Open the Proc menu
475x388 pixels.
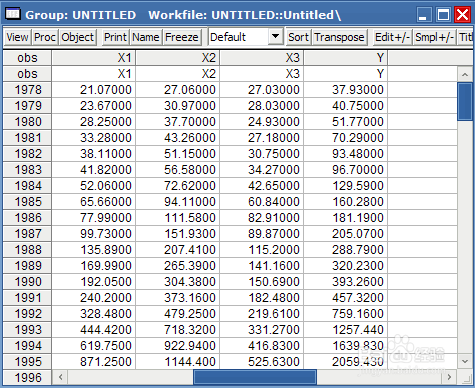tap(45, 37)
